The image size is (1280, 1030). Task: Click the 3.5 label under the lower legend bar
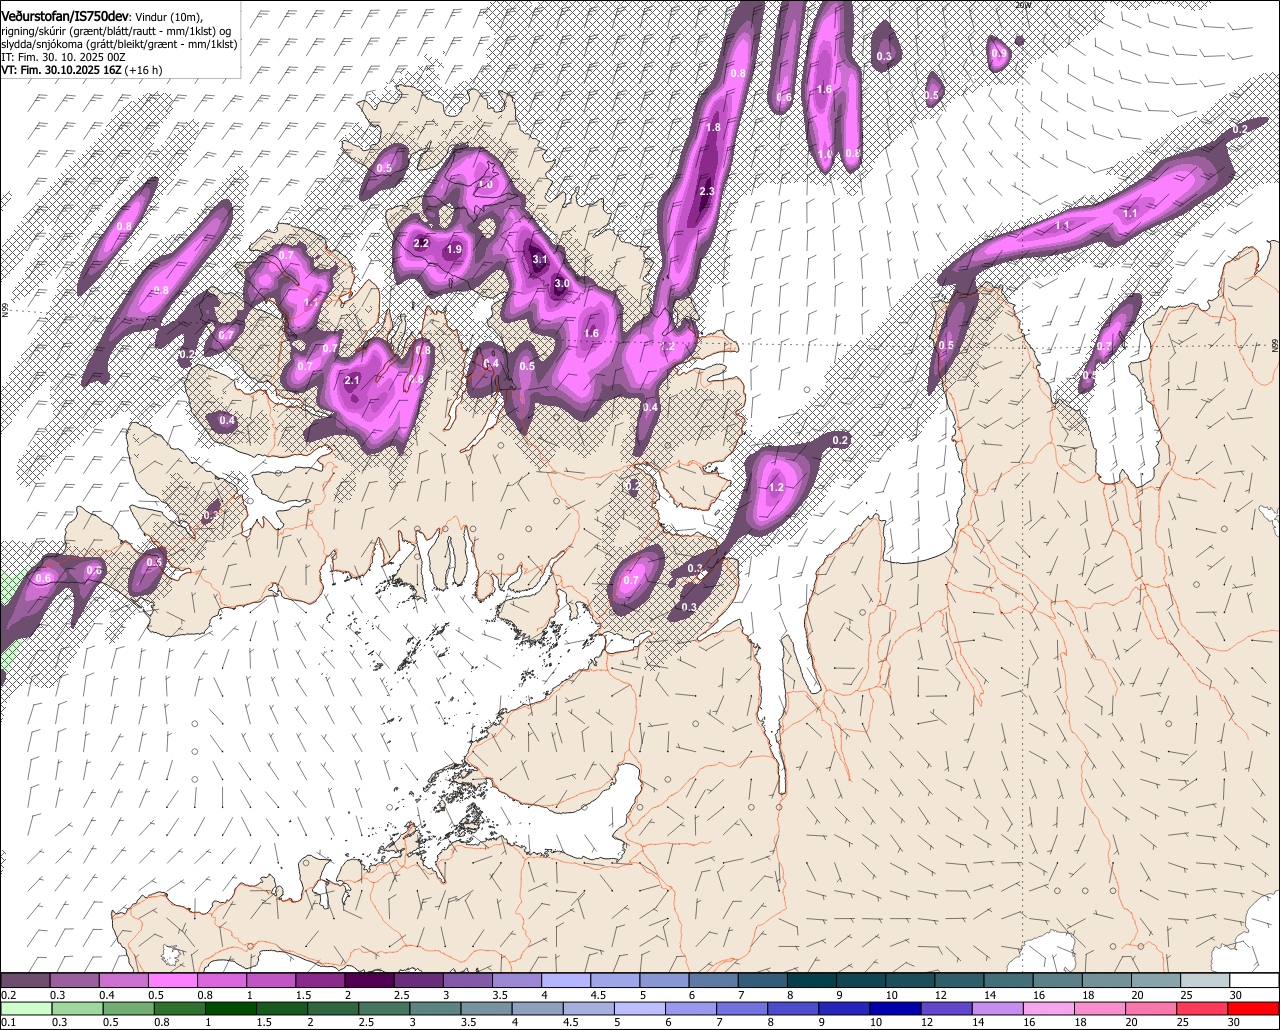468,1022
